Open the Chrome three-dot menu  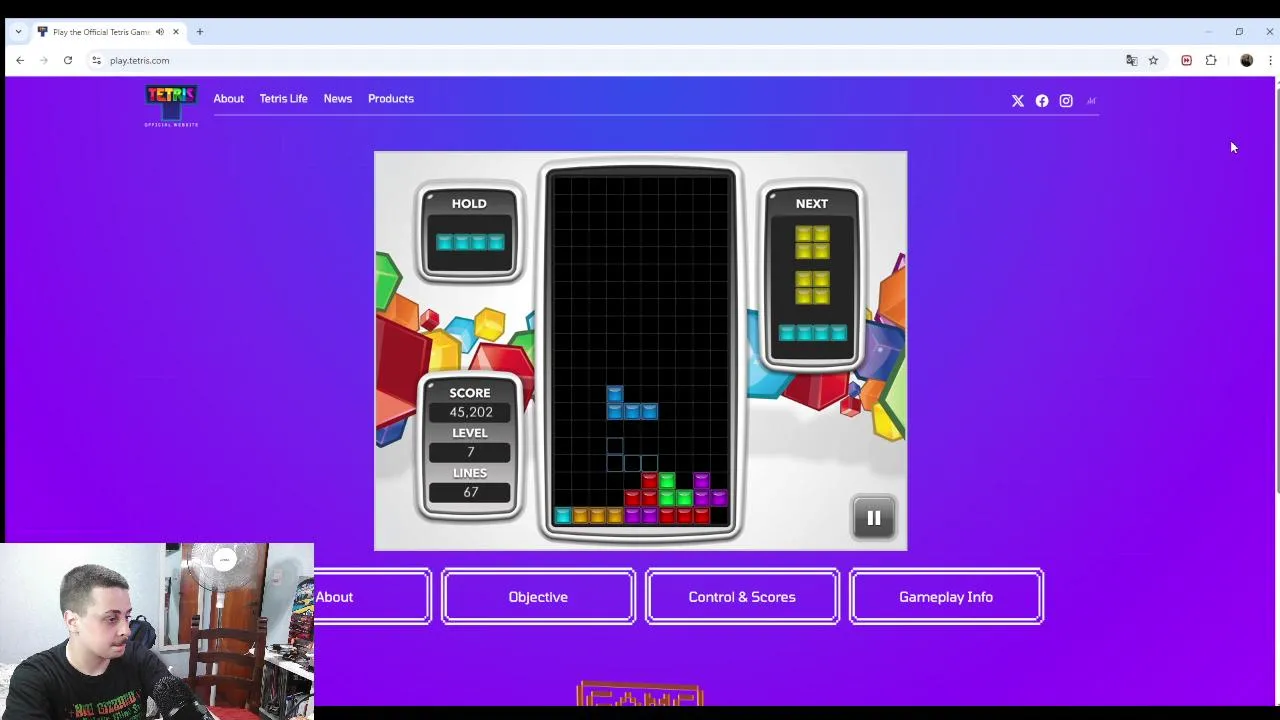[1270, 61]
